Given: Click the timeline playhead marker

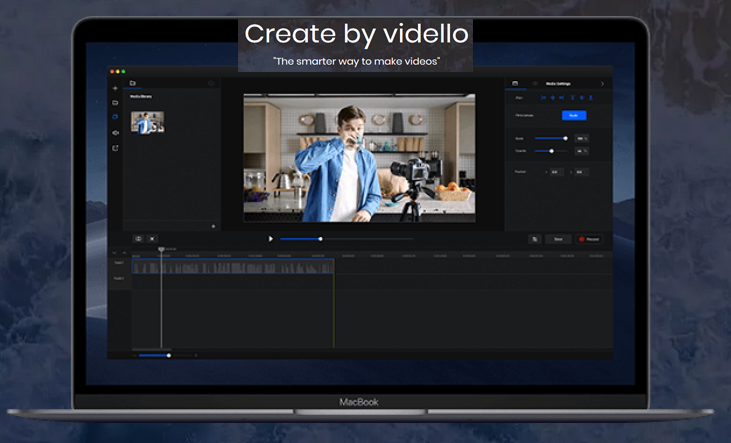Looking at the screenshot, I should (x=161, y=249).
